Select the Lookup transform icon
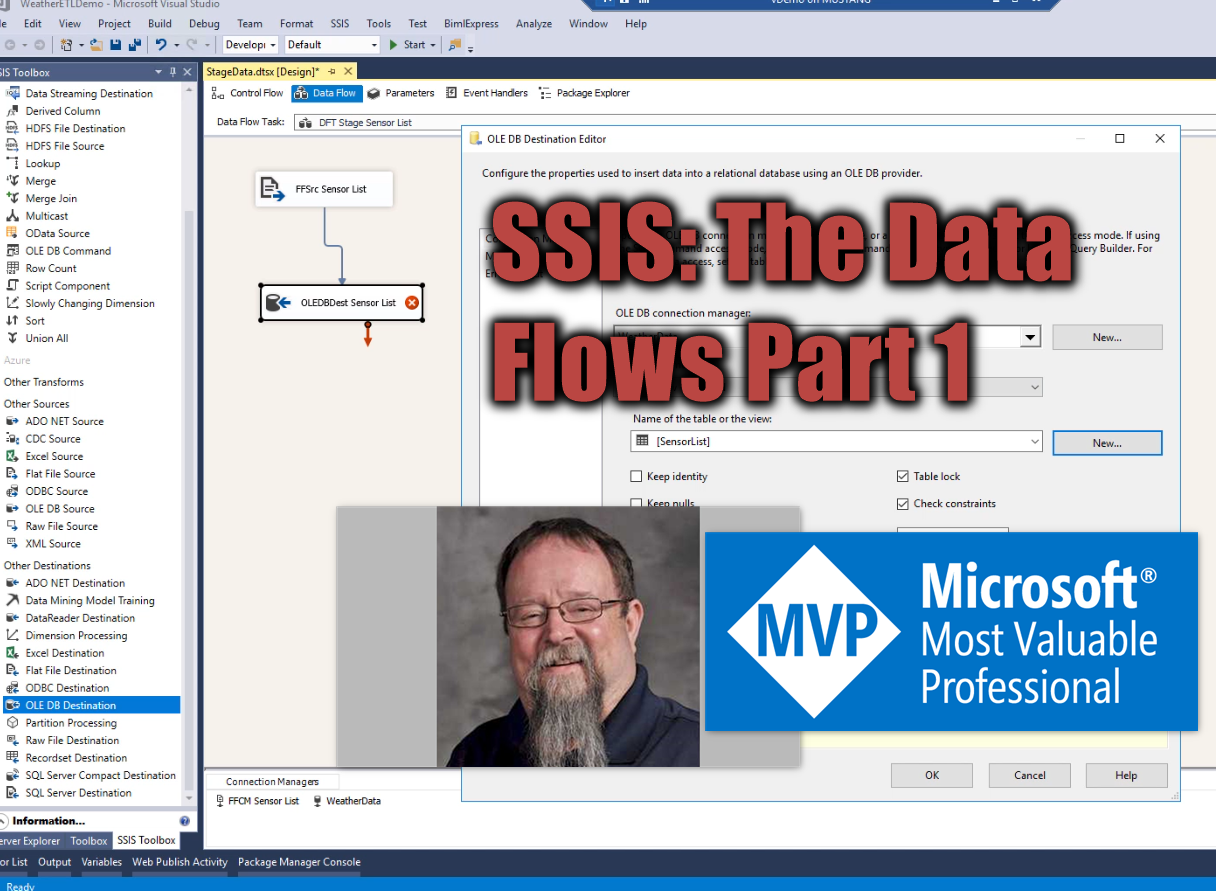Viewport: 1216px width, 891px height. tap(13, 163)
